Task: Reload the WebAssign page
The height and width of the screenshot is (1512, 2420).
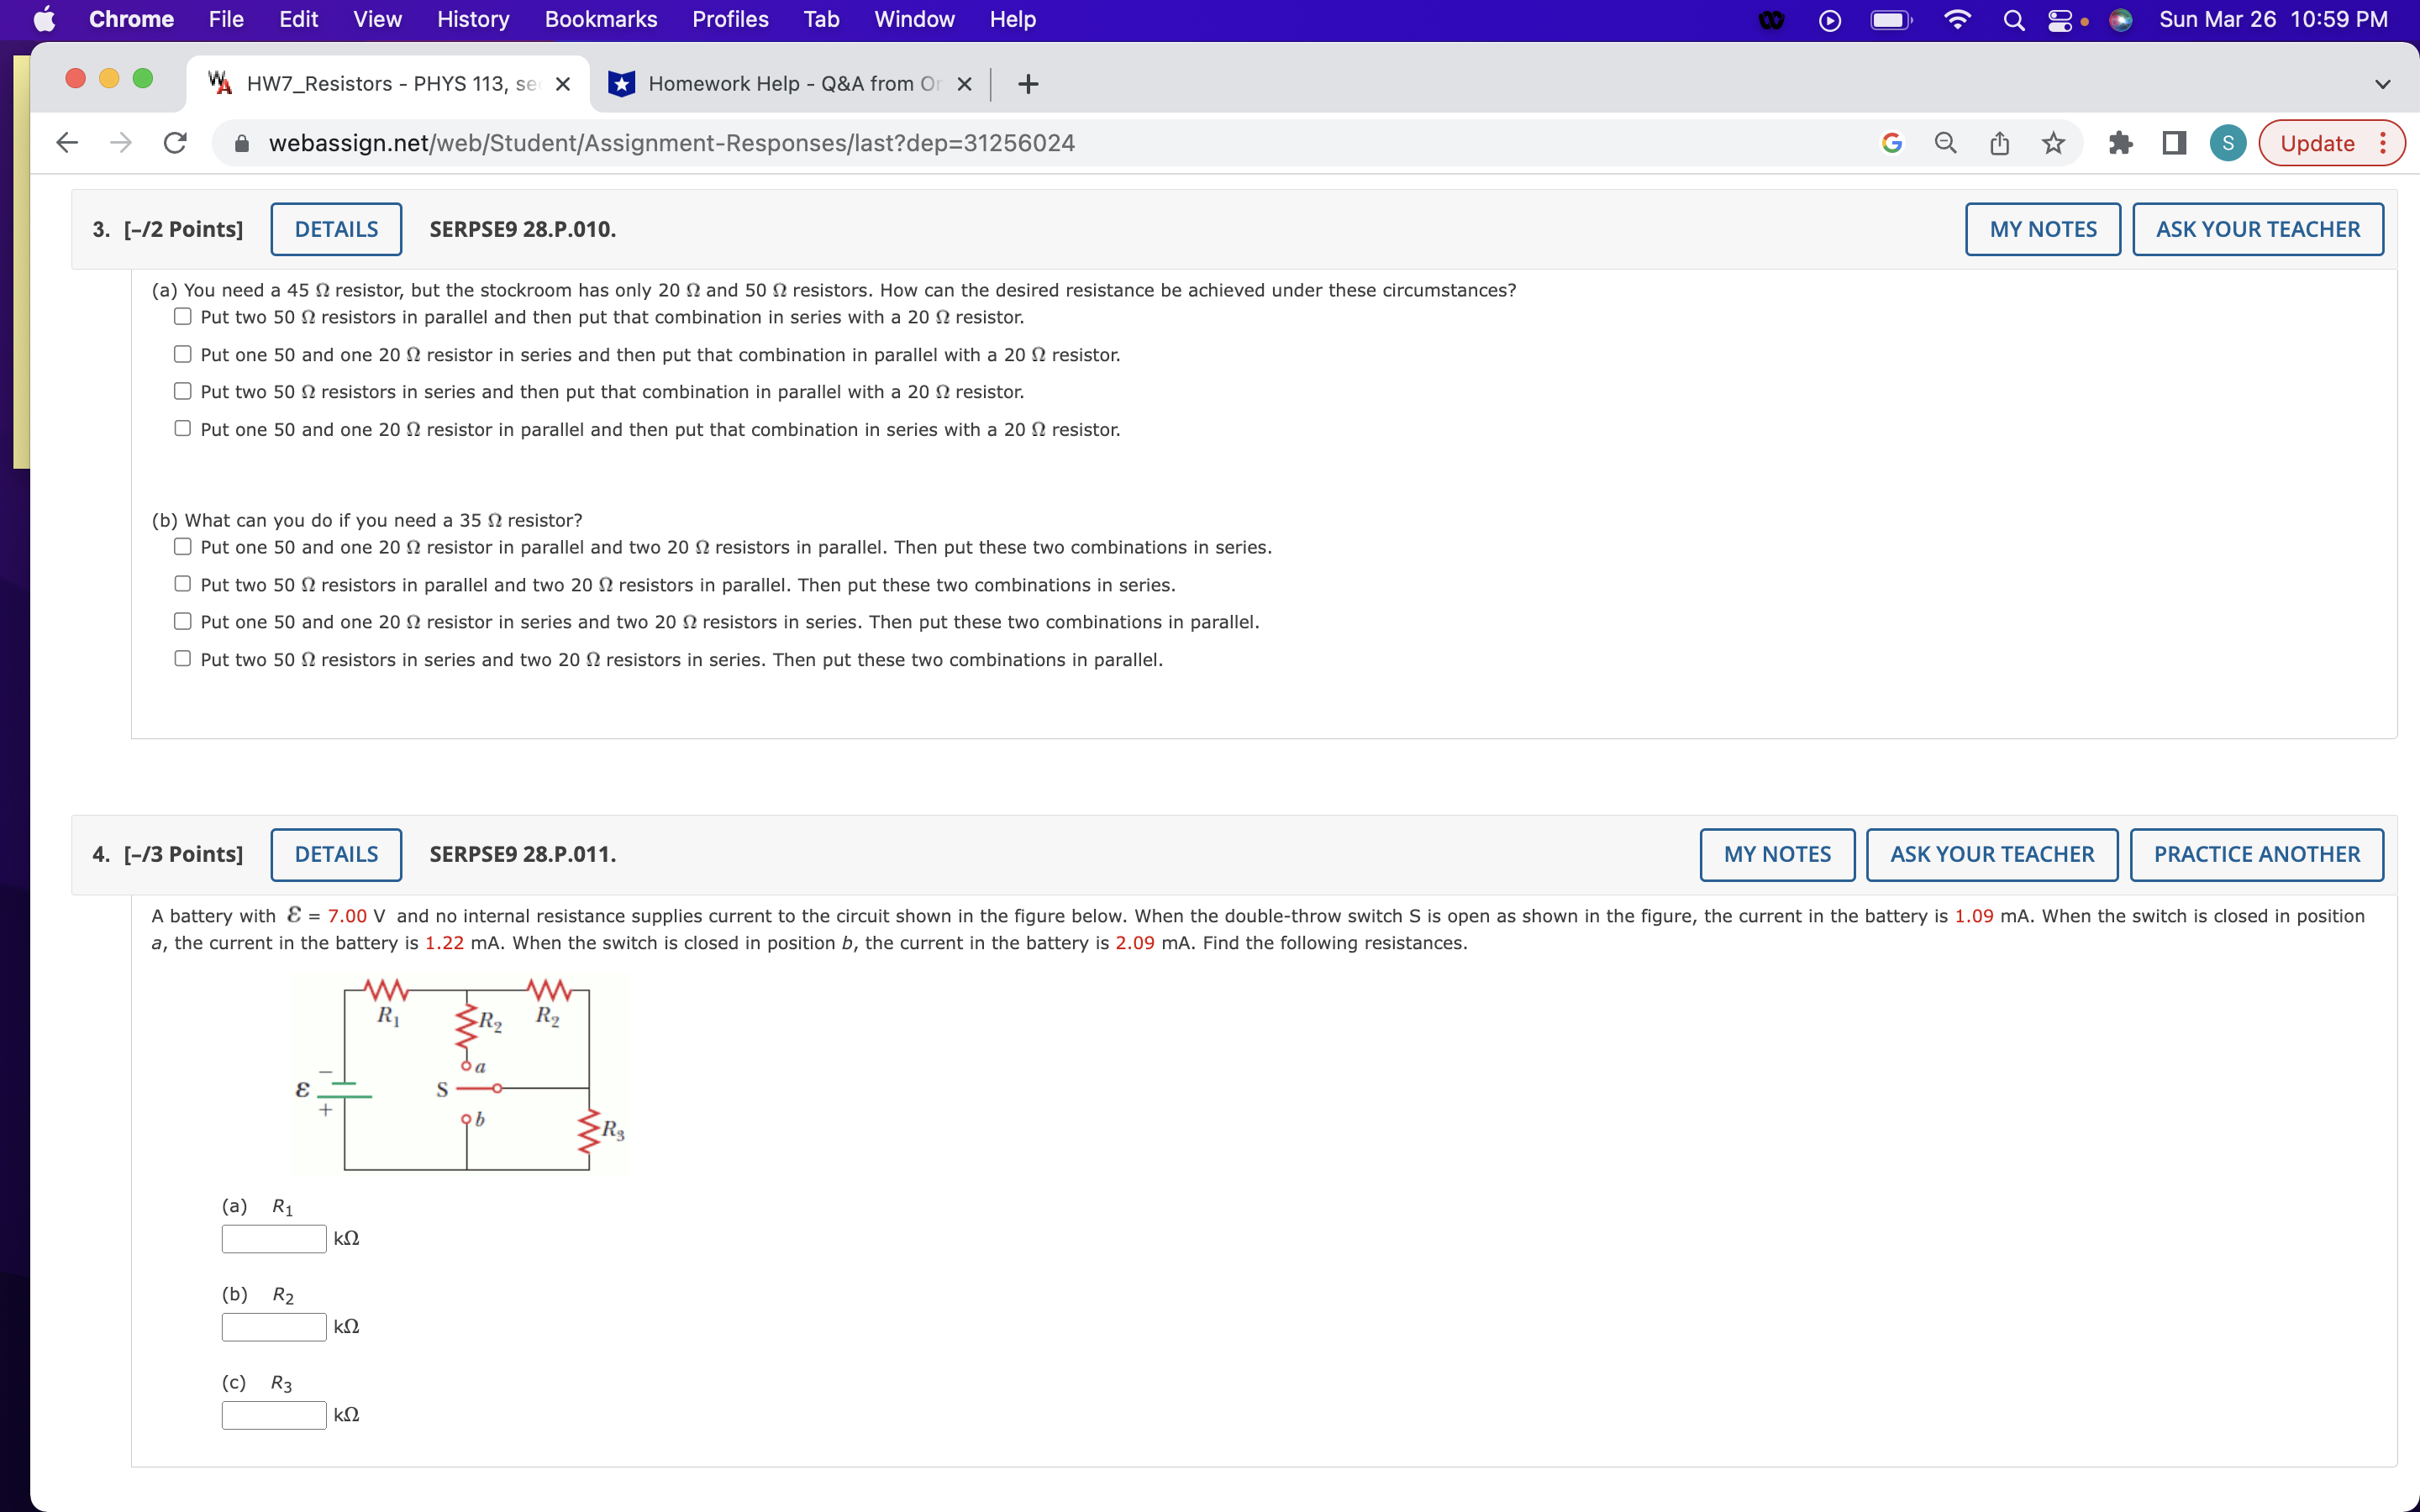Action: point(174,143)
